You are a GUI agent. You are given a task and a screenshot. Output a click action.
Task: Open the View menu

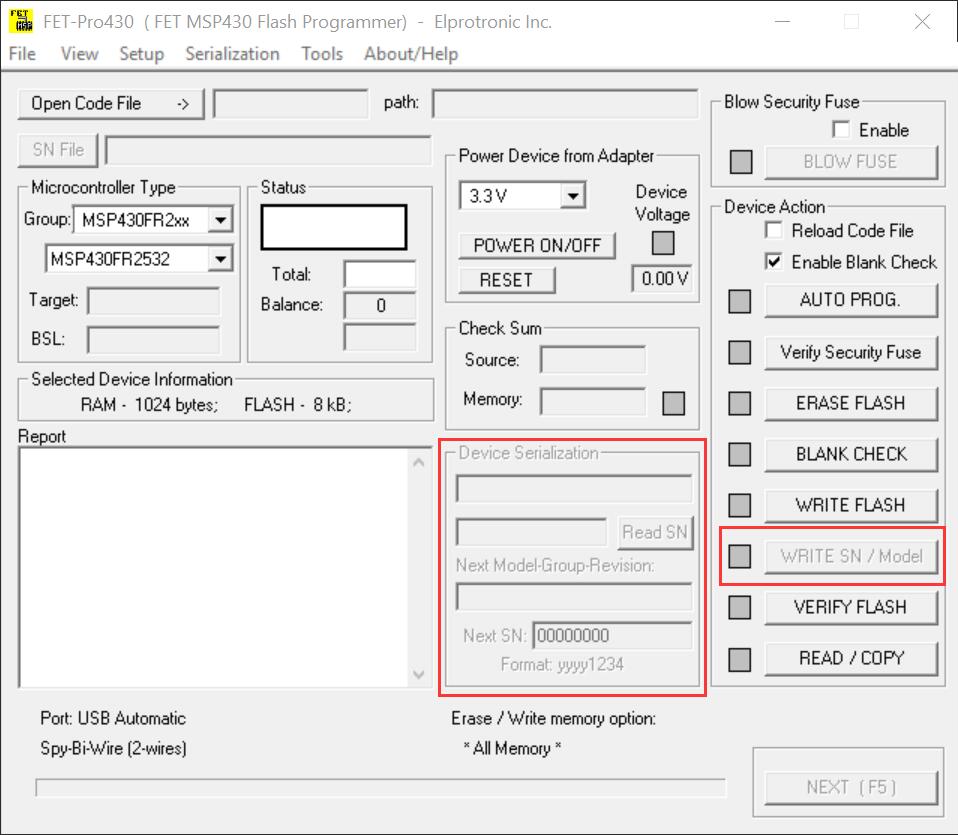click(x=79, y=54)
